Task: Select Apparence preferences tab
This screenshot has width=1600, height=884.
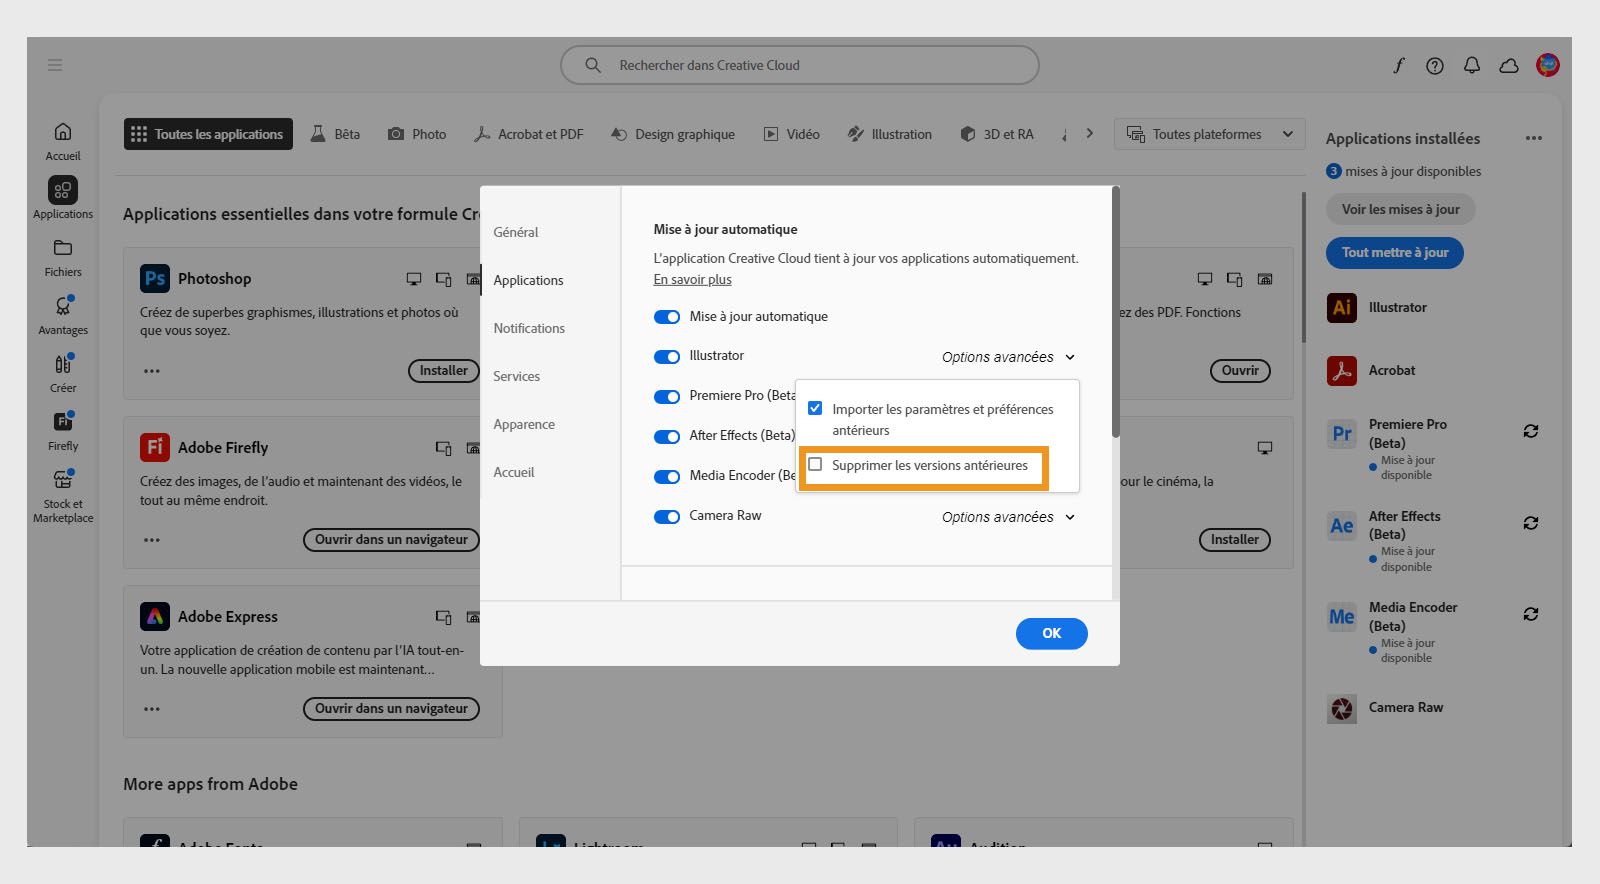Action: click(524, 424)
